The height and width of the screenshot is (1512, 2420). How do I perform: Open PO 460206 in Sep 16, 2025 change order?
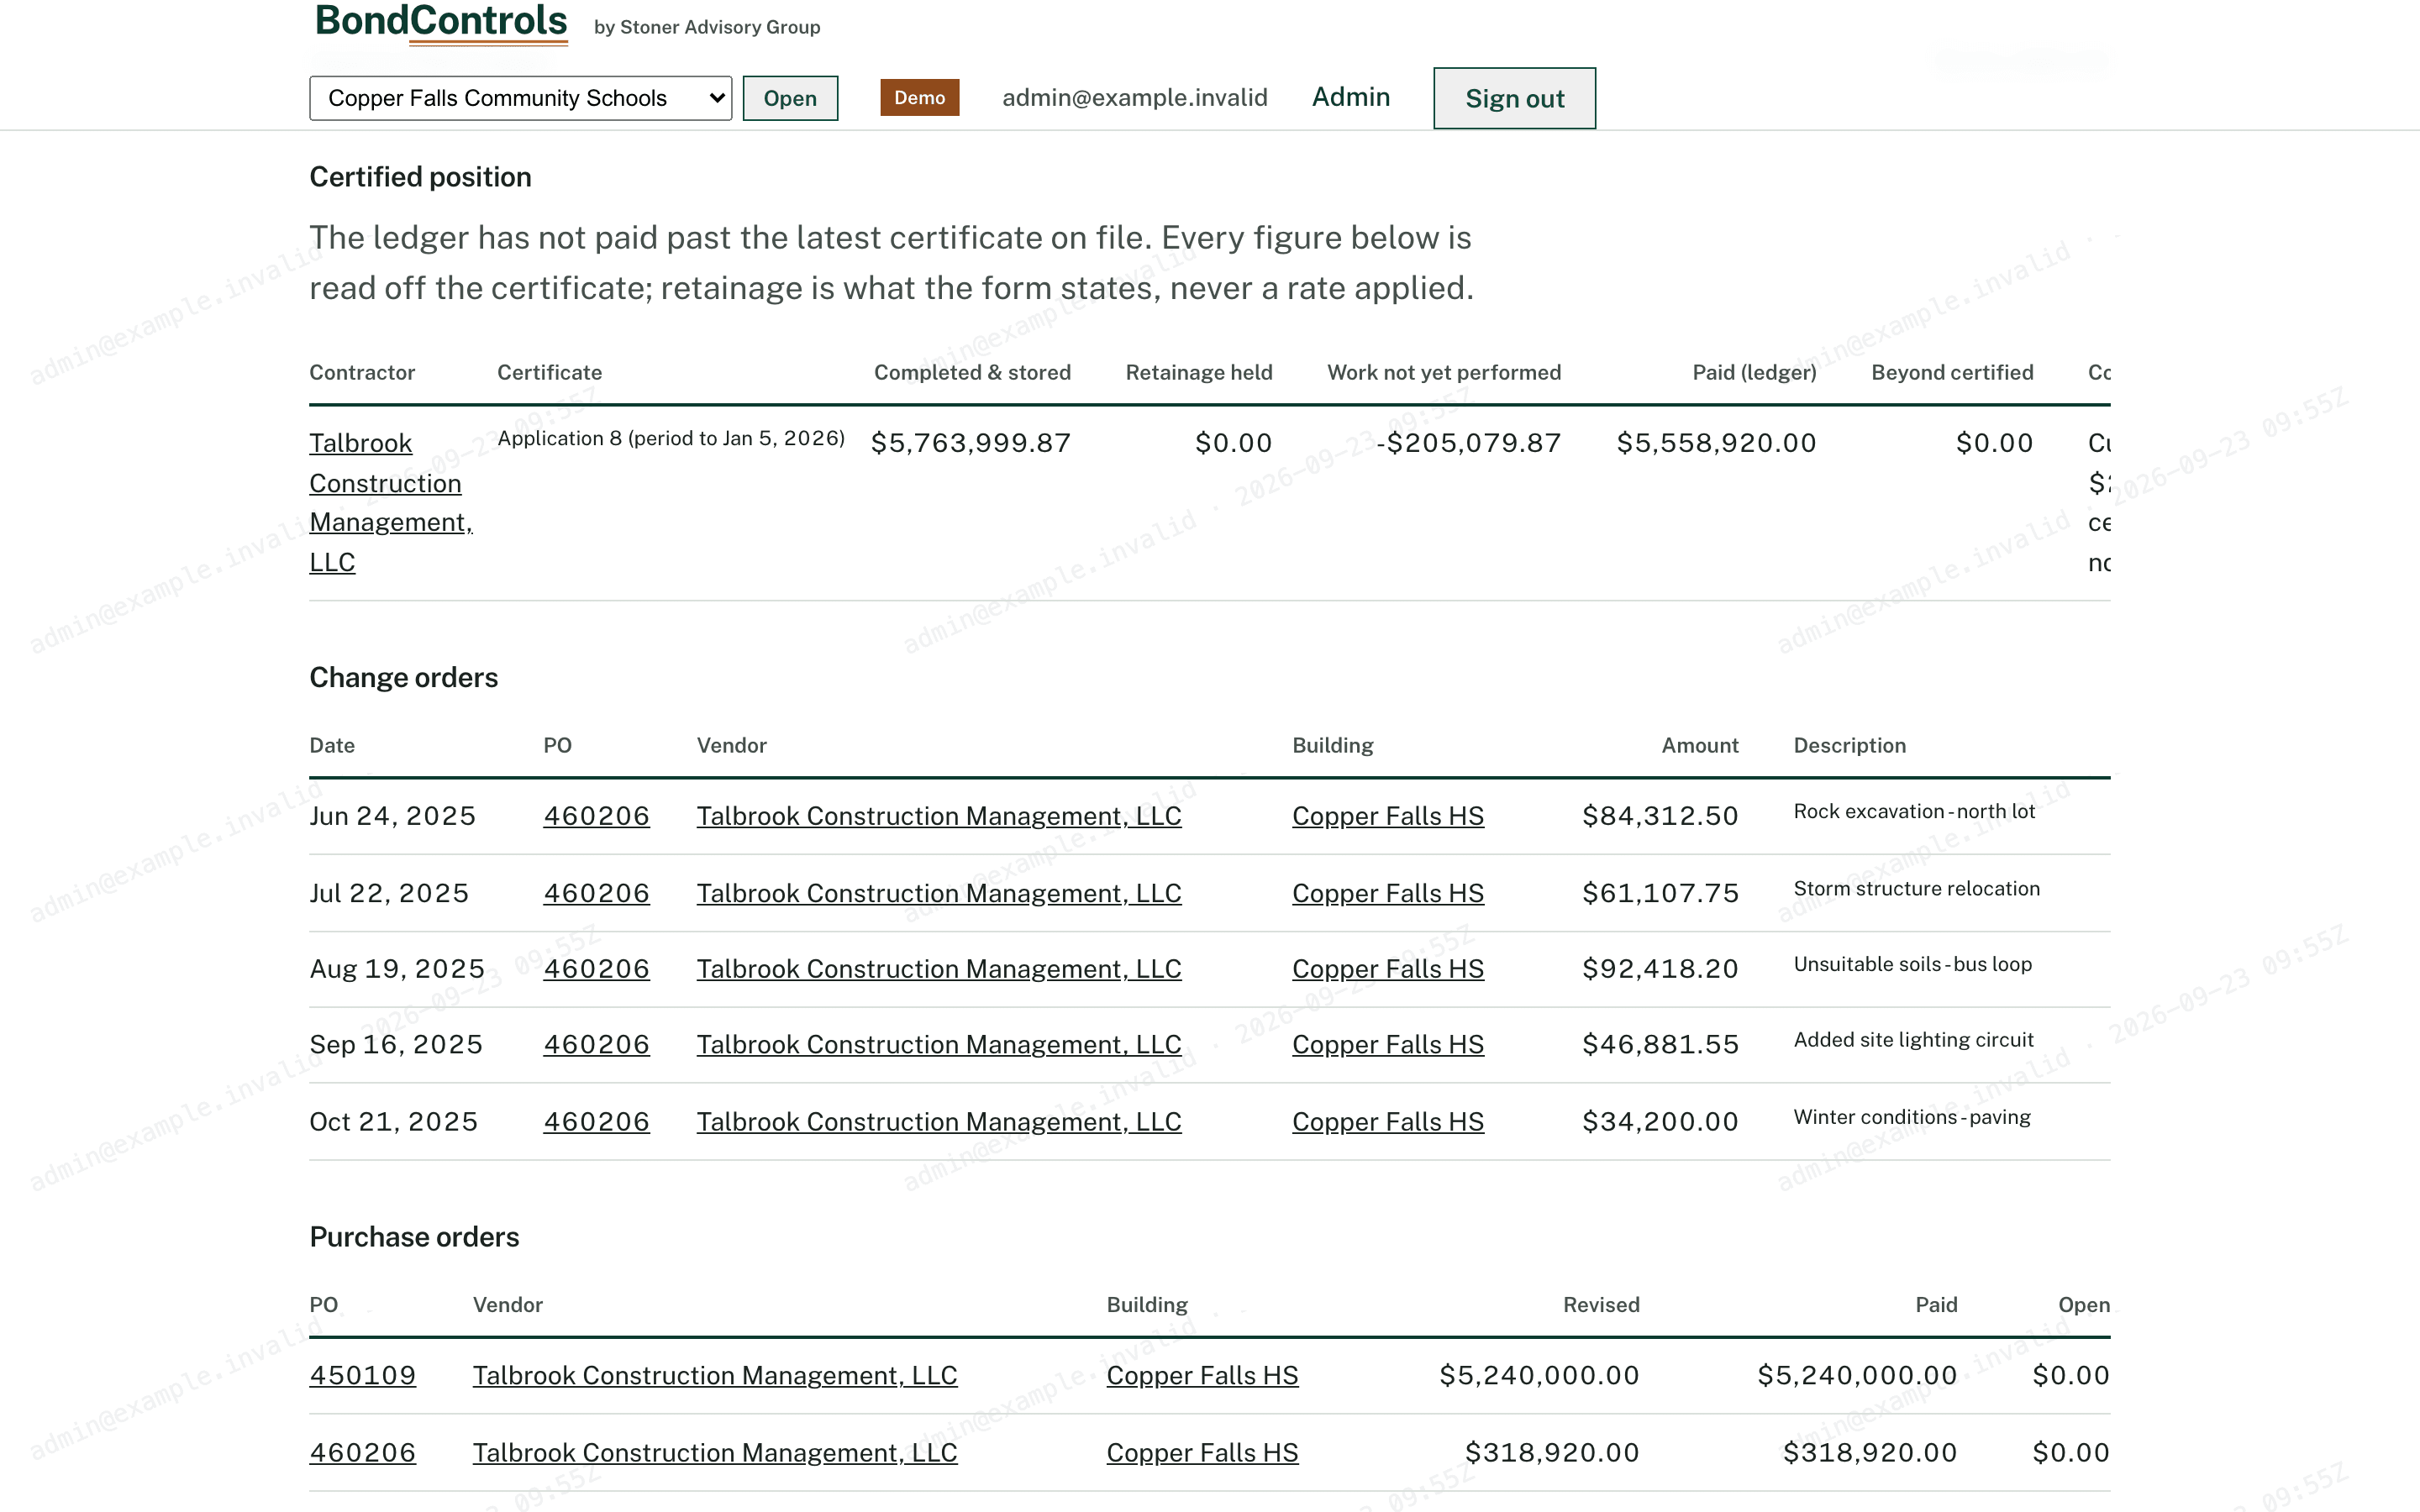596,1044
